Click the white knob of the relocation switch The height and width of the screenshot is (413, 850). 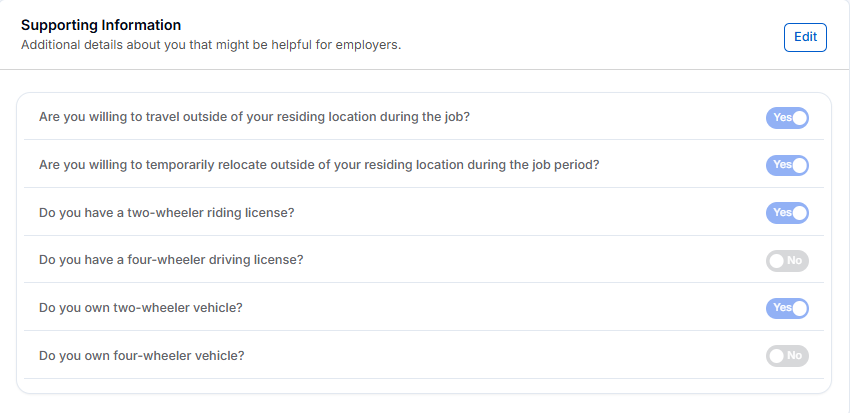pyautogui.click(x=799, y=165)
